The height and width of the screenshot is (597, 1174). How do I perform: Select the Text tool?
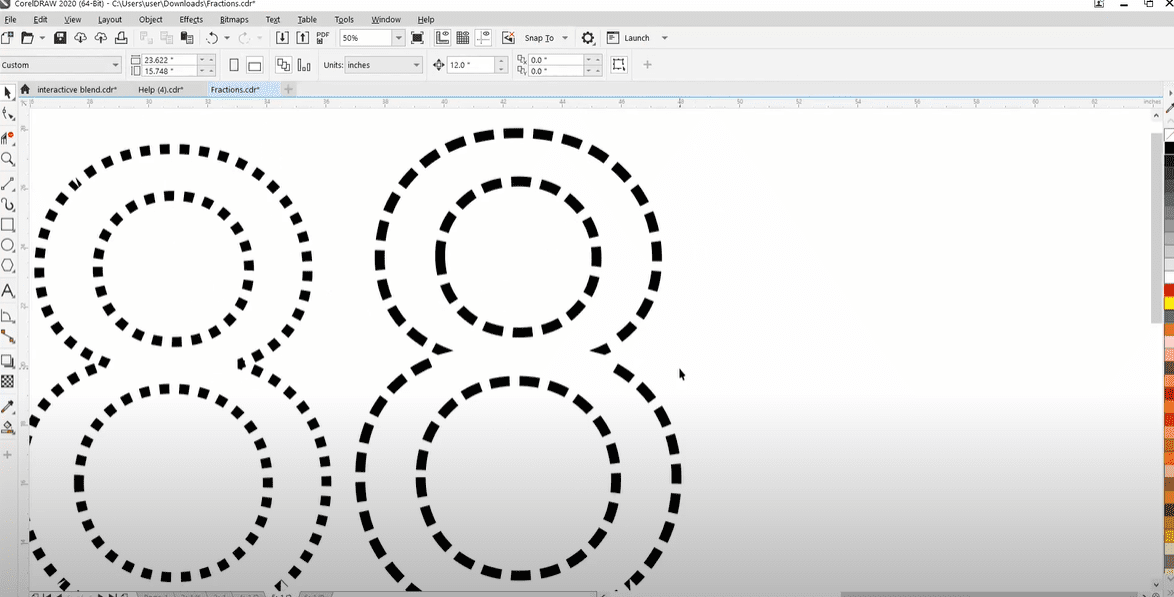click(x=7, y=290)
